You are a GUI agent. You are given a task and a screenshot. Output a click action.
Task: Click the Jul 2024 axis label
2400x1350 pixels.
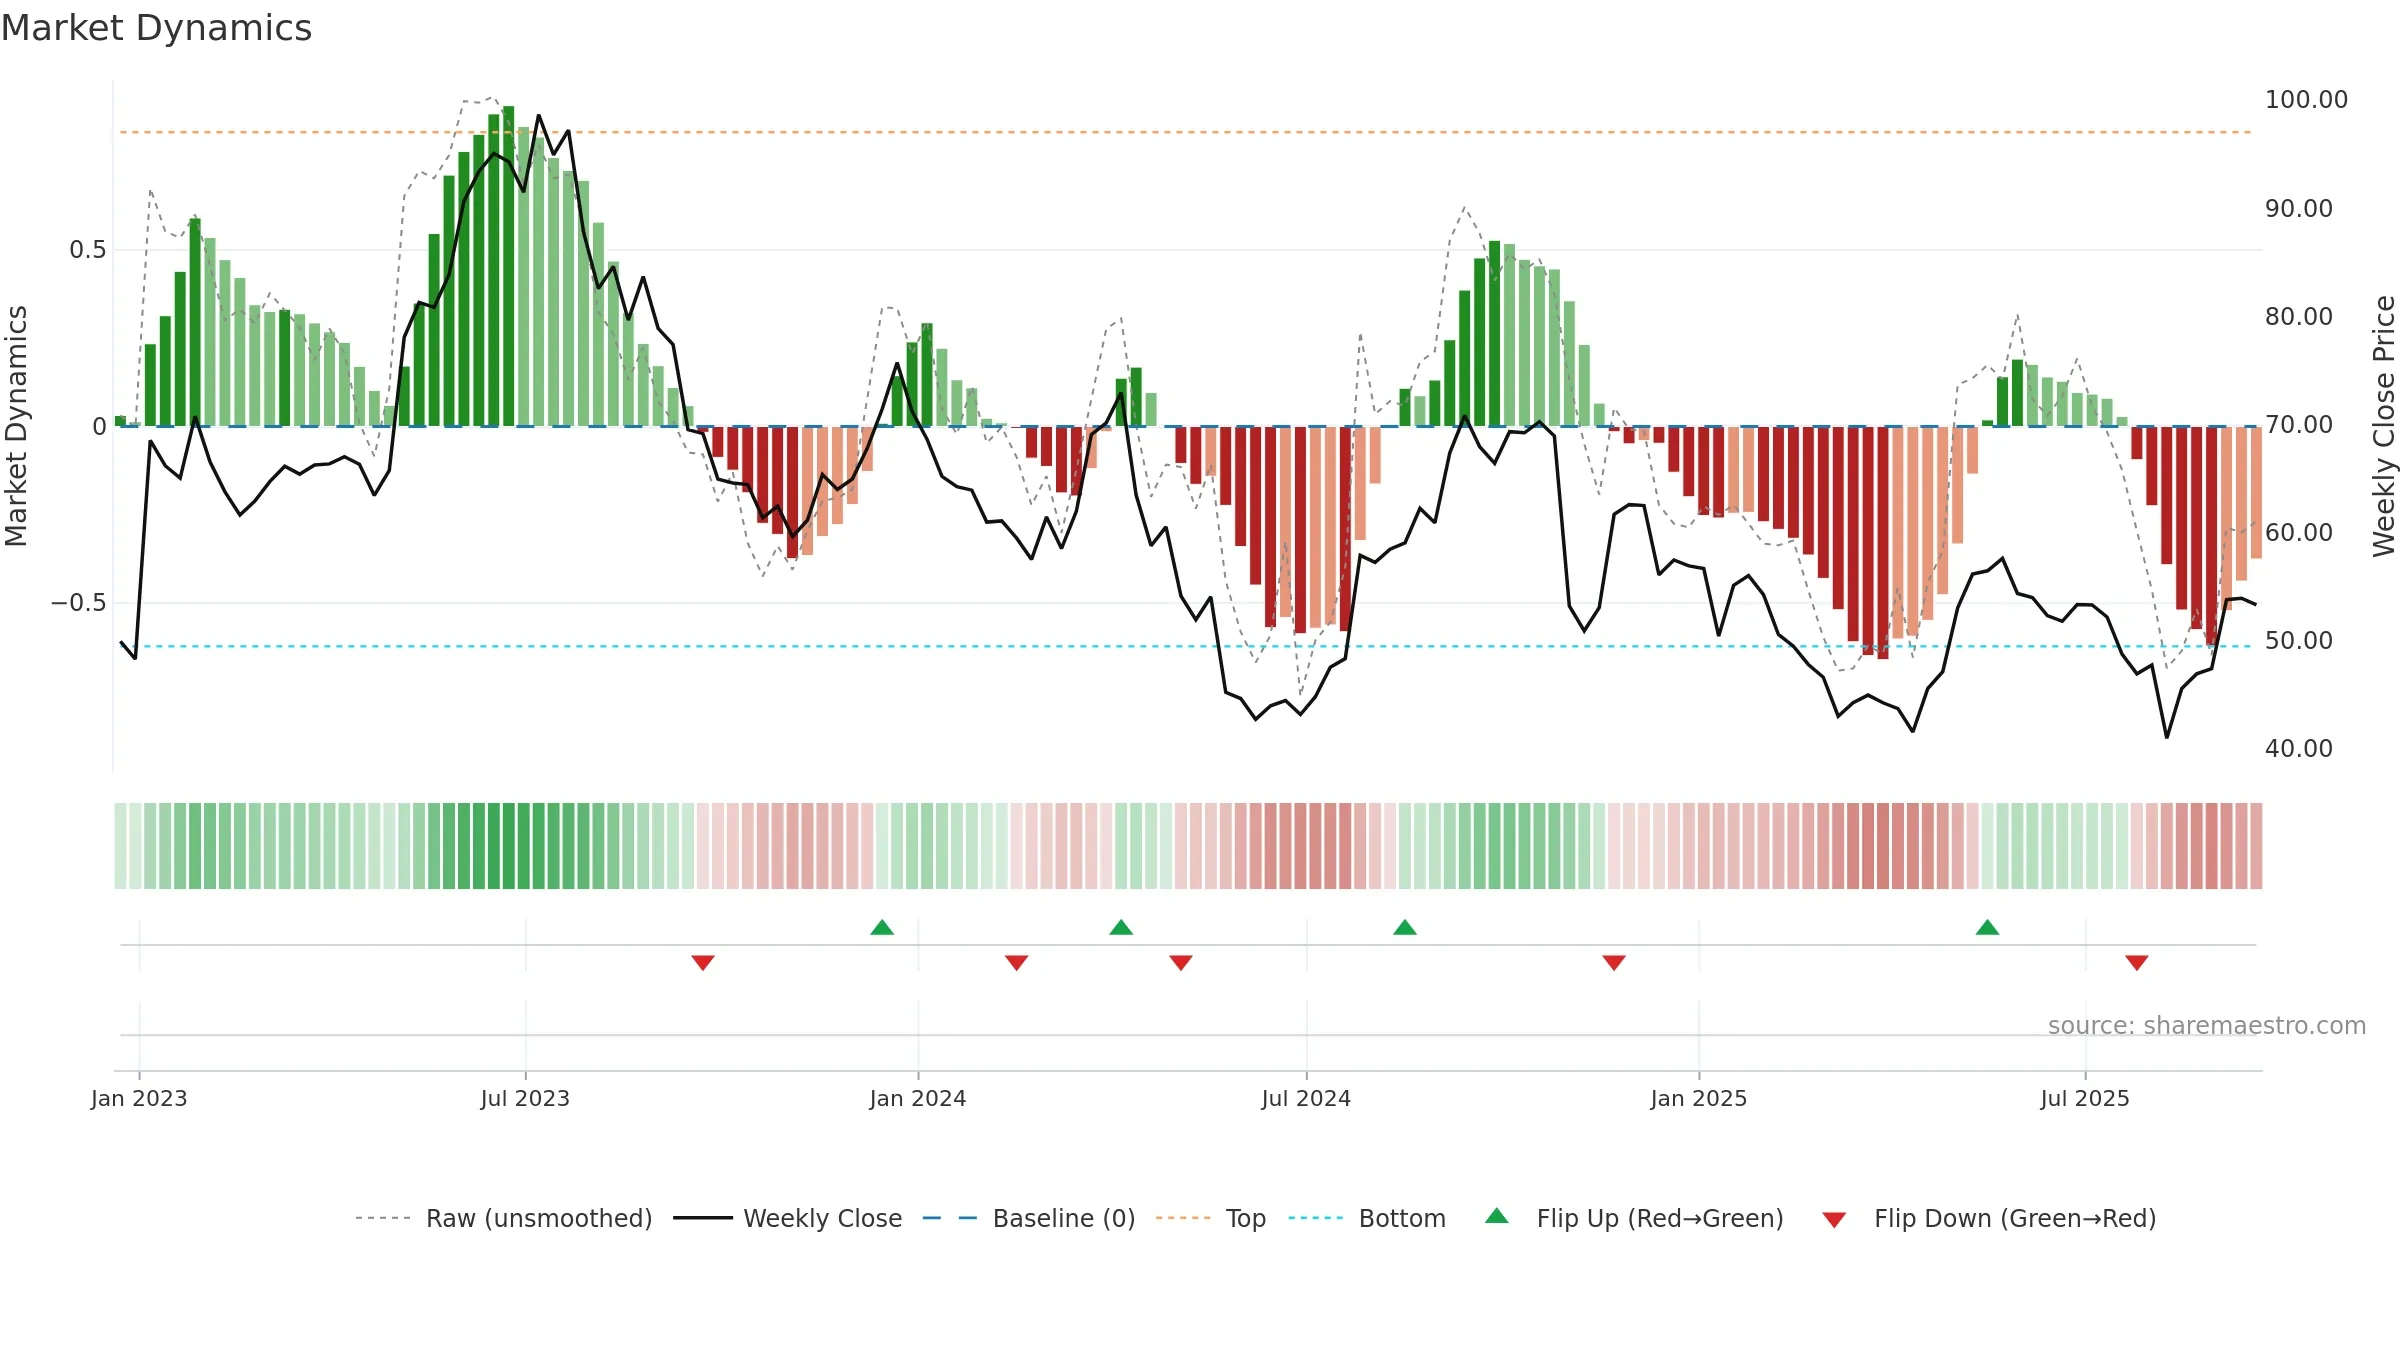pos(1306,1099)
